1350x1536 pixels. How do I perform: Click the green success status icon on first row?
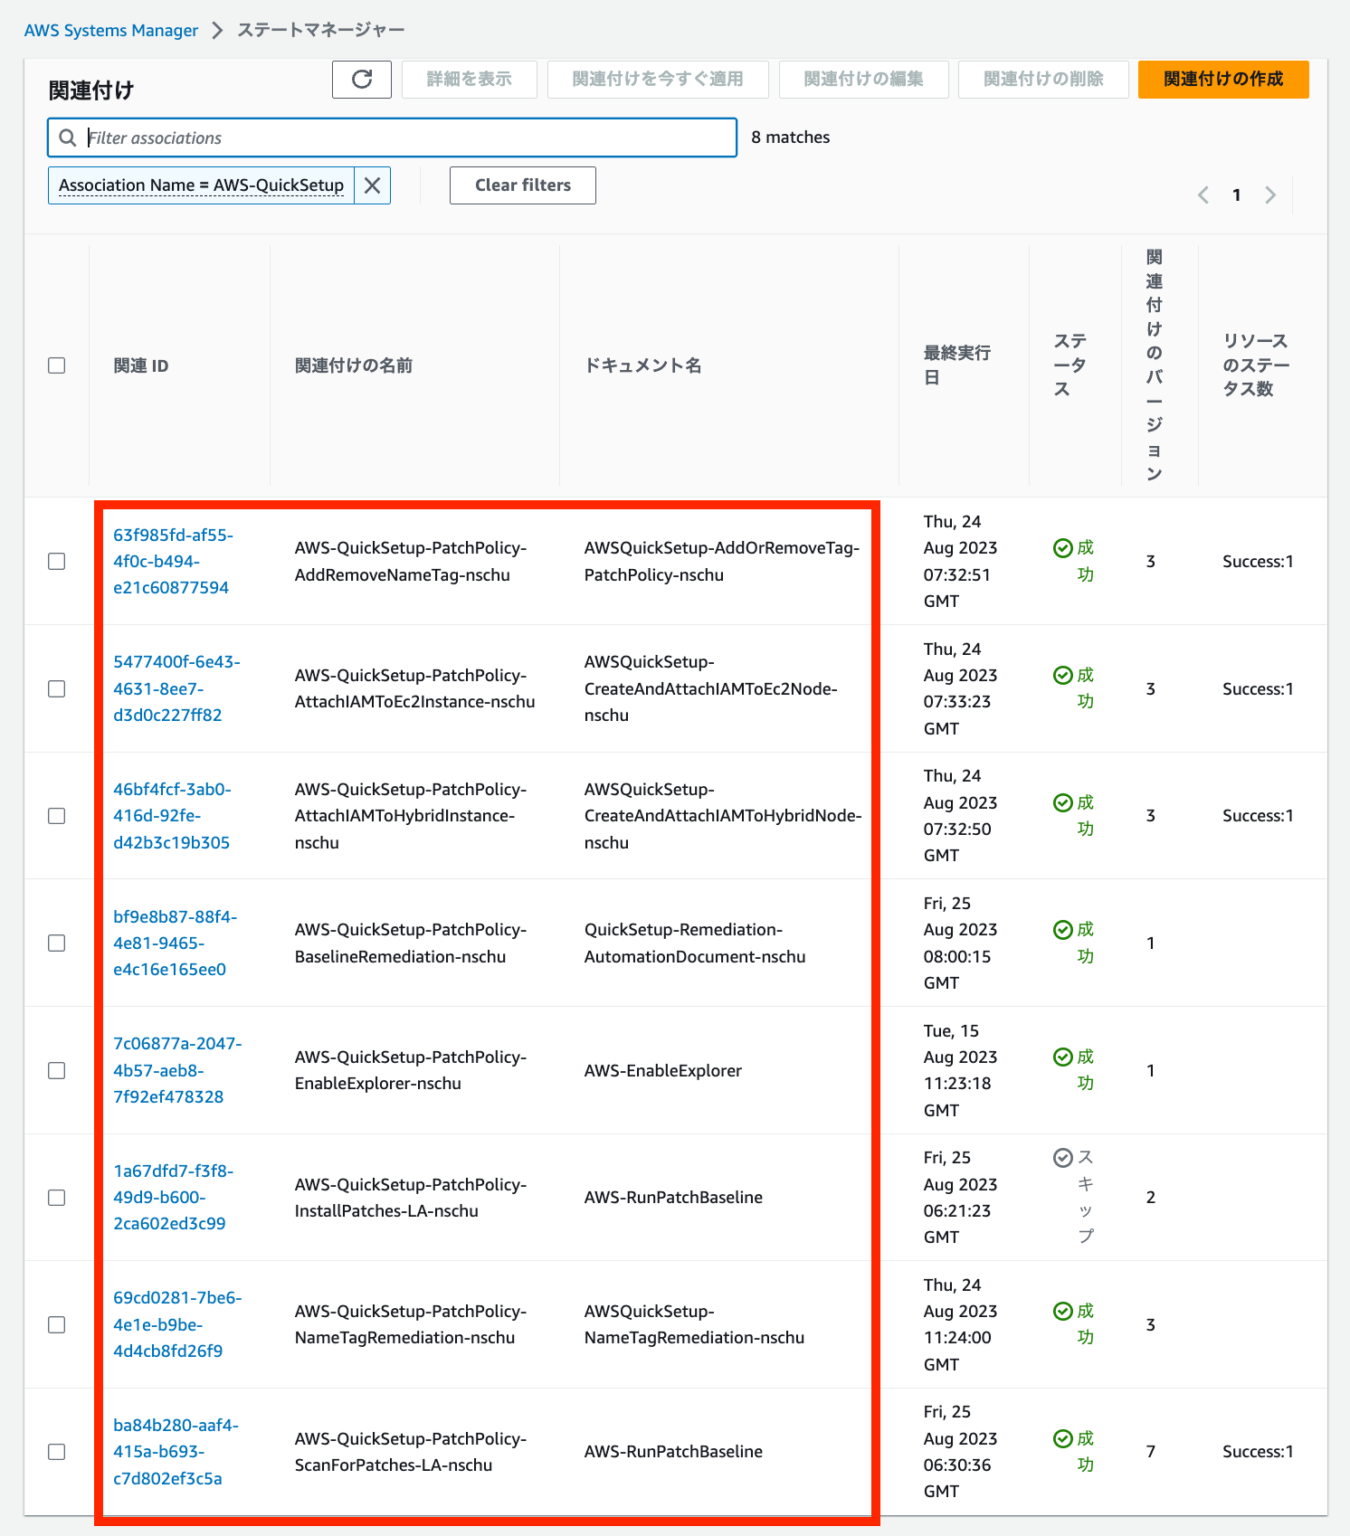[1062, 548]
